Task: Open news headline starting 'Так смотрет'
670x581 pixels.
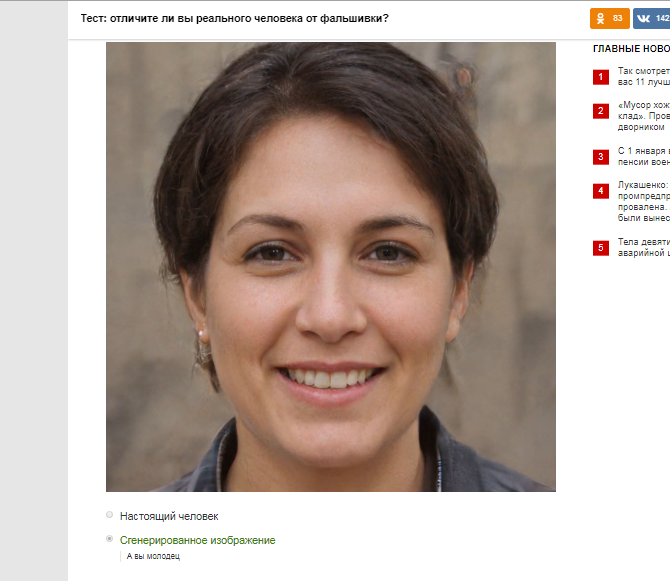Action: coord(644,76)
